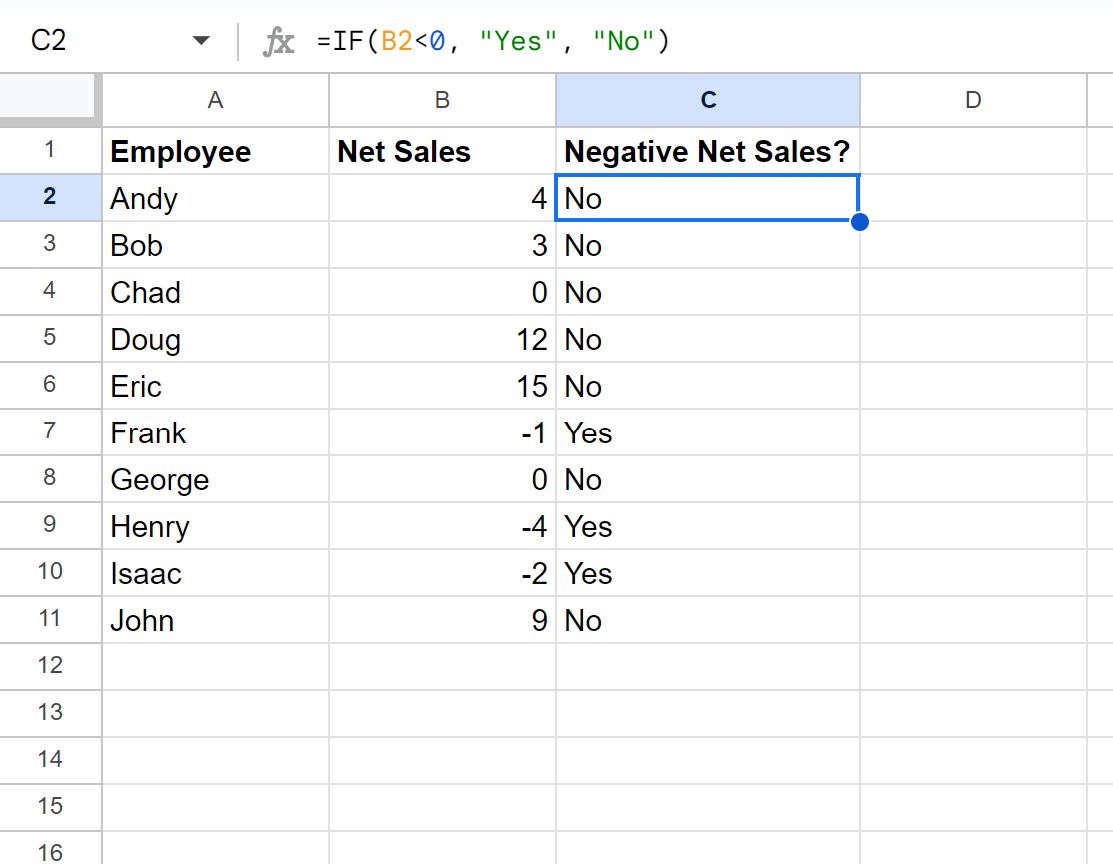
Task: Select column A header
Action: pos(215,100)
